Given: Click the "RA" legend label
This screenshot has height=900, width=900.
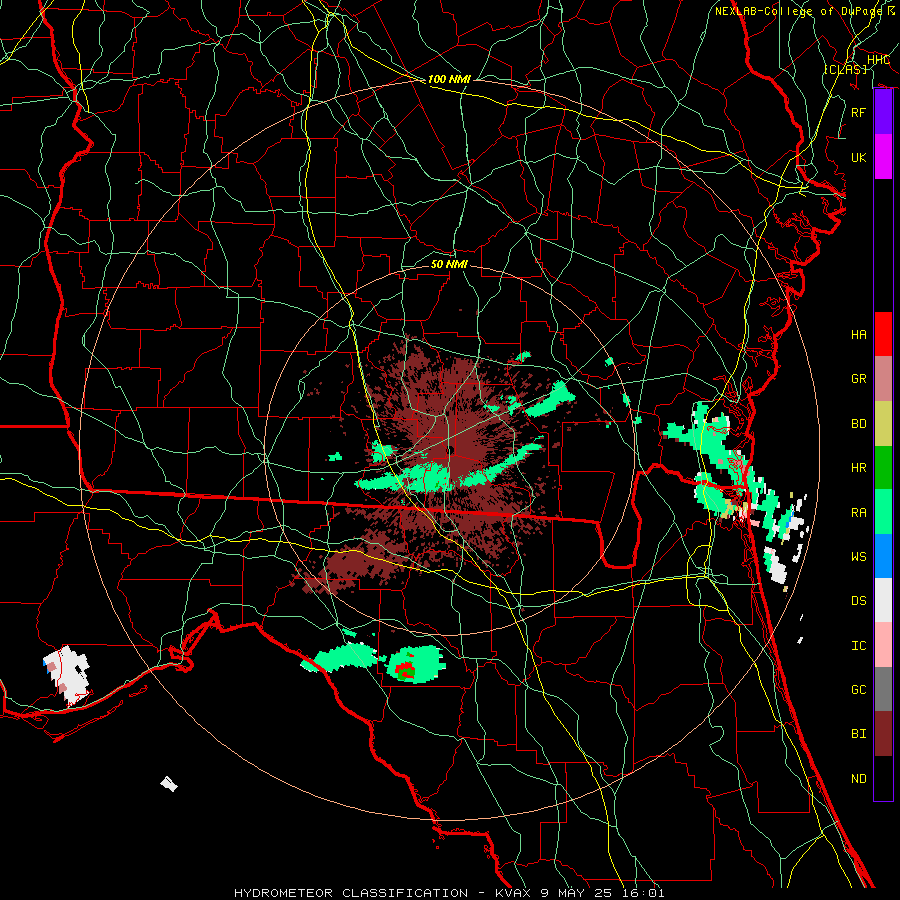Looking at the screenshot, I should tap(858, 513).
